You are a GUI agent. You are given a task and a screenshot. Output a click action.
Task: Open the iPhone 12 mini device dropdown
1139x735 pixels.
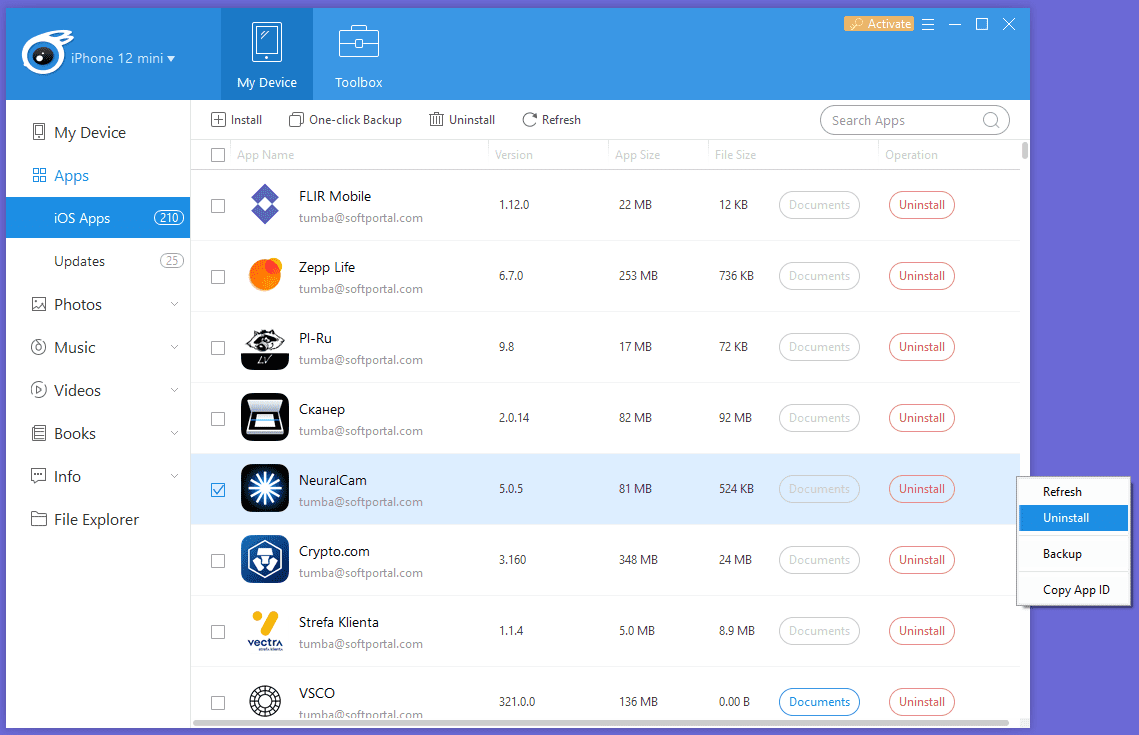(123, 58)
